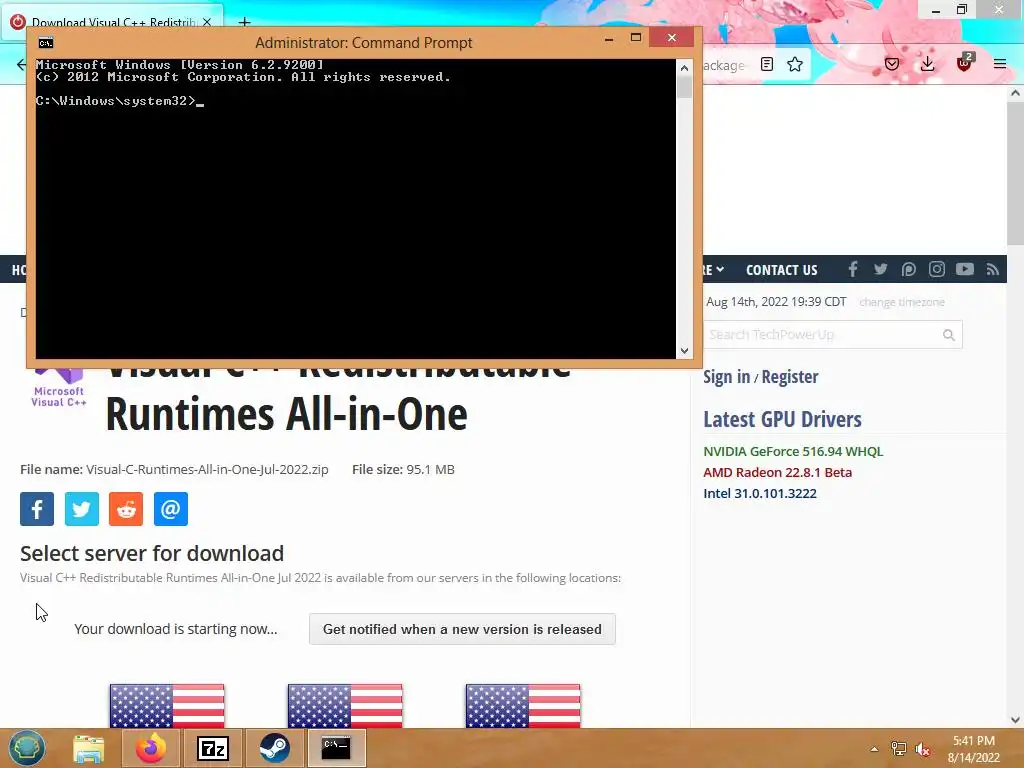The image size is (1024, 768).
Task: Open Steam from the taskbar
Action: pos(274,748)
